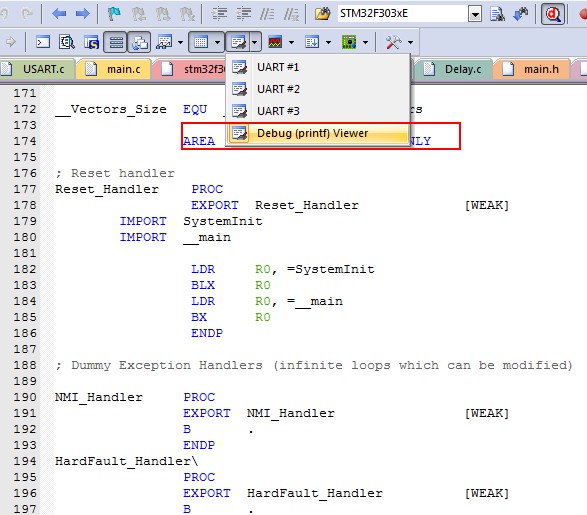This screenshot has width=587, height=515.
Task: Expand the System Viewer dropdown arrow
Action: (x=365, y=42)
